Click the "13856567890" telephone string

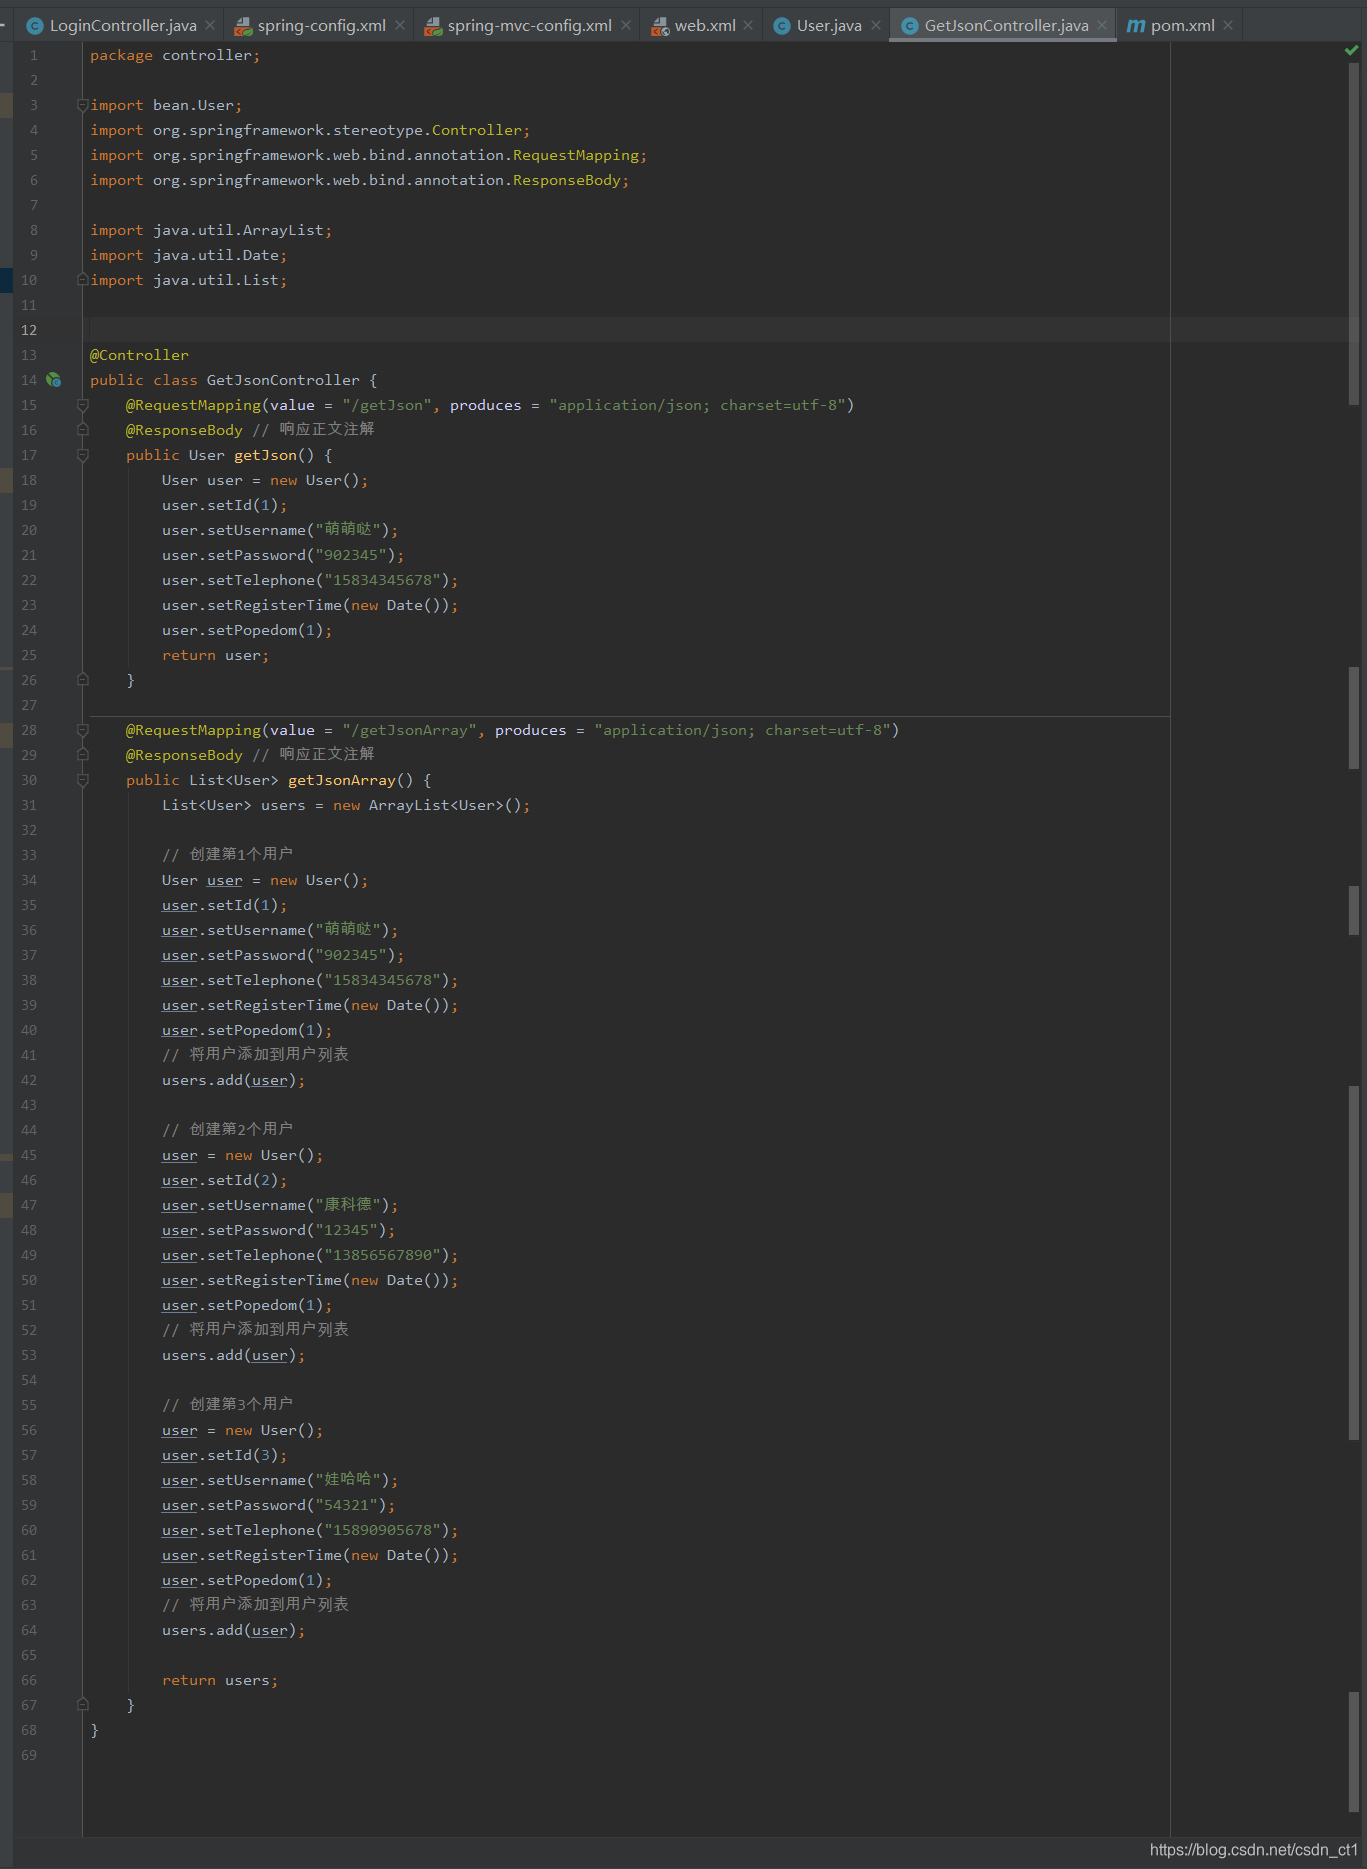[x=382, y=1255]
